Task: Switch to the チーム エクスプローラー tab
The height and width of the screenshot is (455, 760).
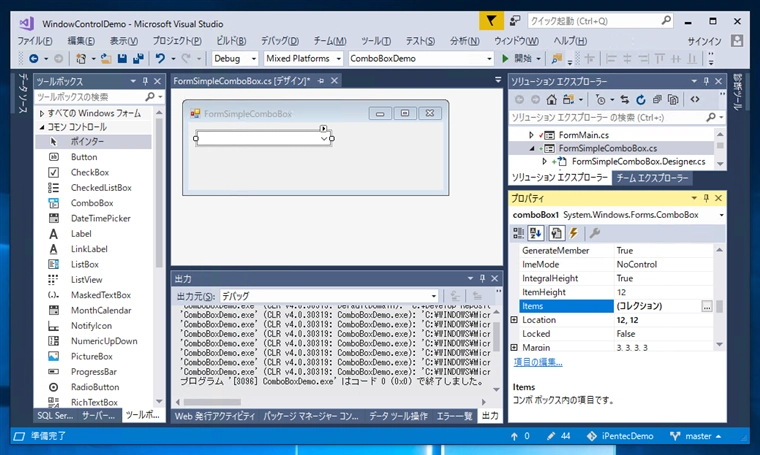Action: click(652, 178)
